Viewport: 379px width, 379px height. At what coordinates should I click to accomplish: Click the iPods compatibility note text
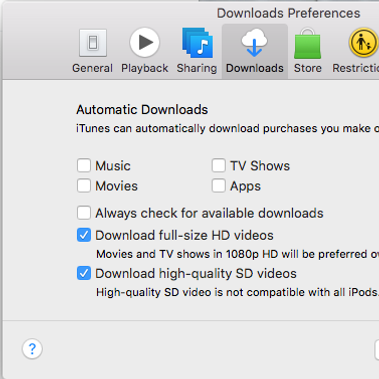(237, 292)
